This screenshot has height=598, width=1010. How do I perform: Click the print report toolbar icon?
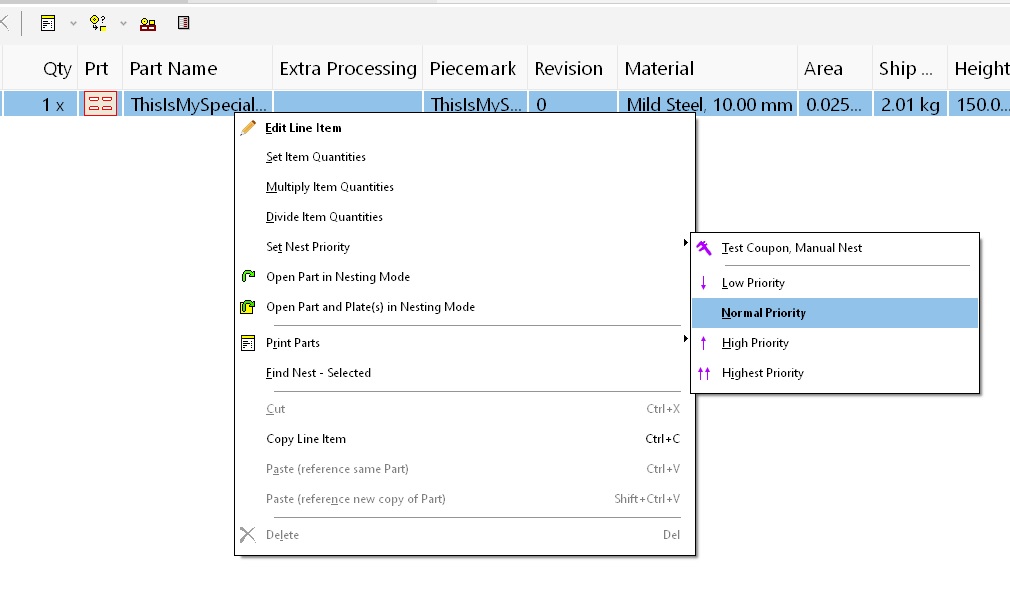pyautogui.click(x=48, y=23)
